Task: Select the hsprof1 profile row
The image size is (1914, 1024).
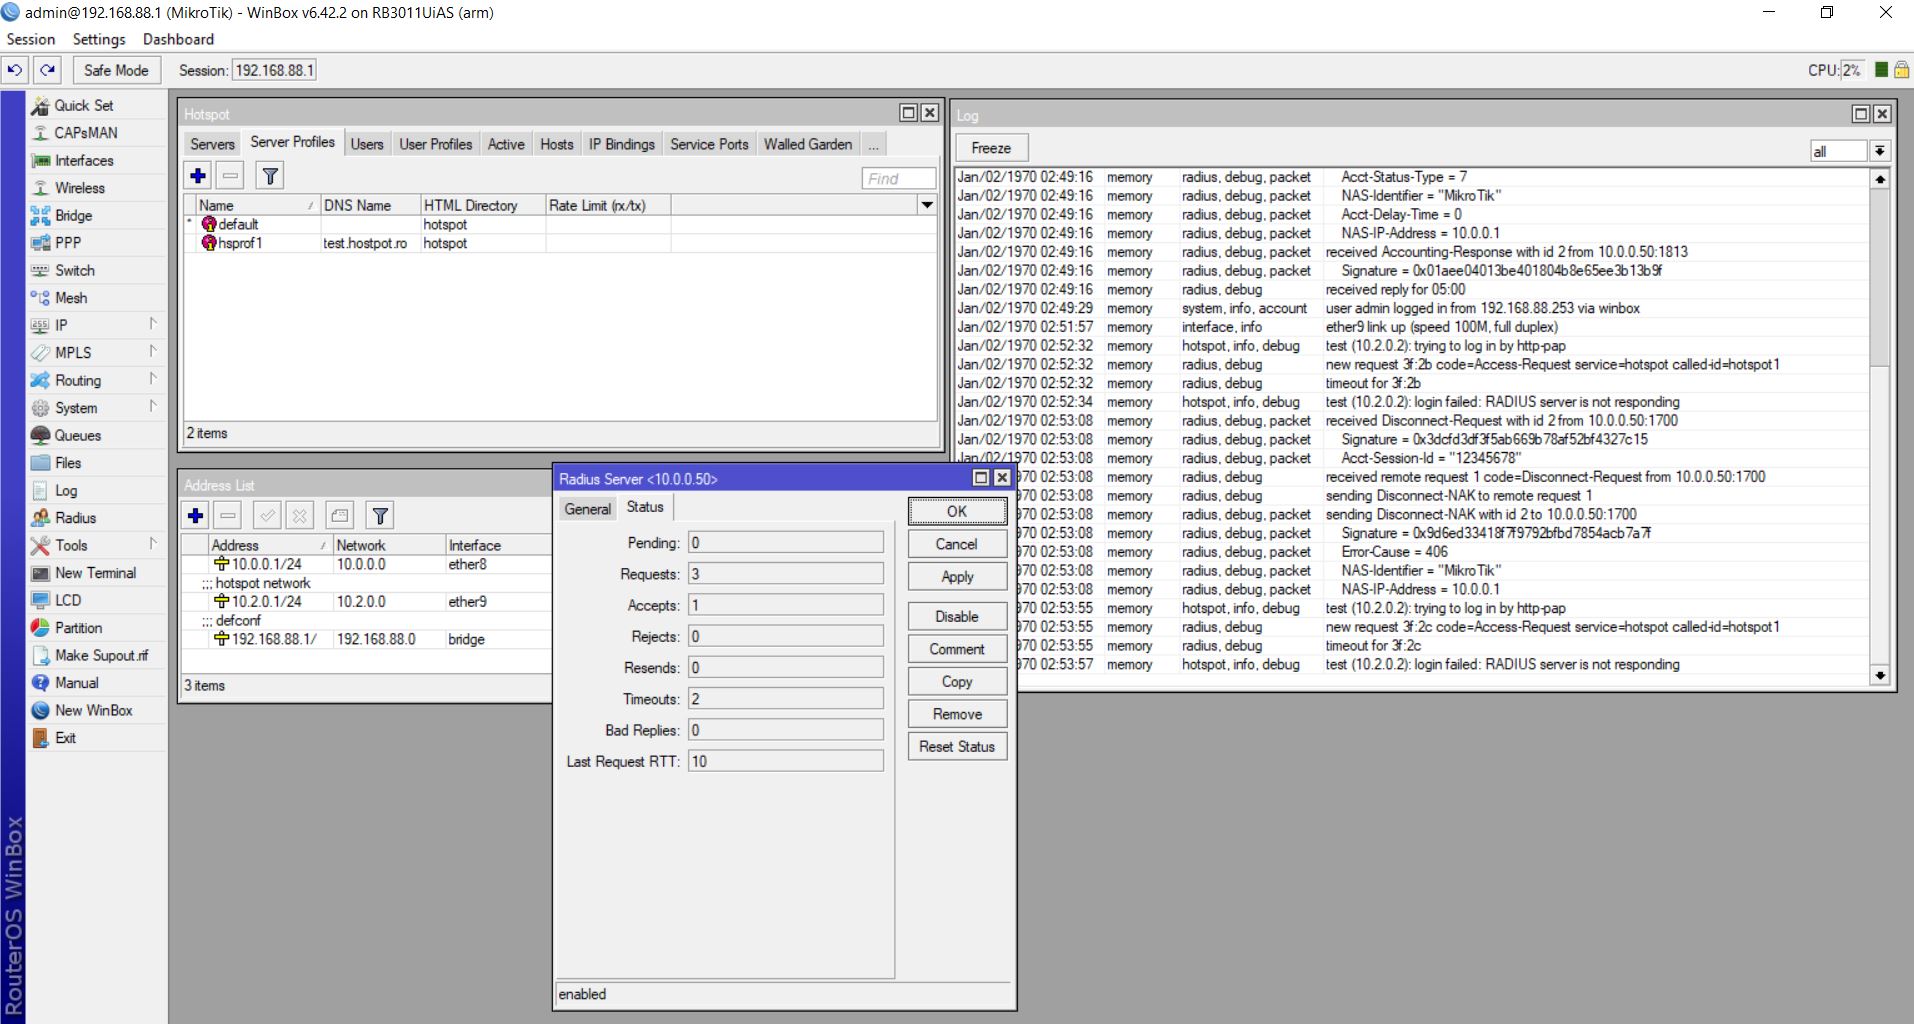Action: tap(560, 243)
